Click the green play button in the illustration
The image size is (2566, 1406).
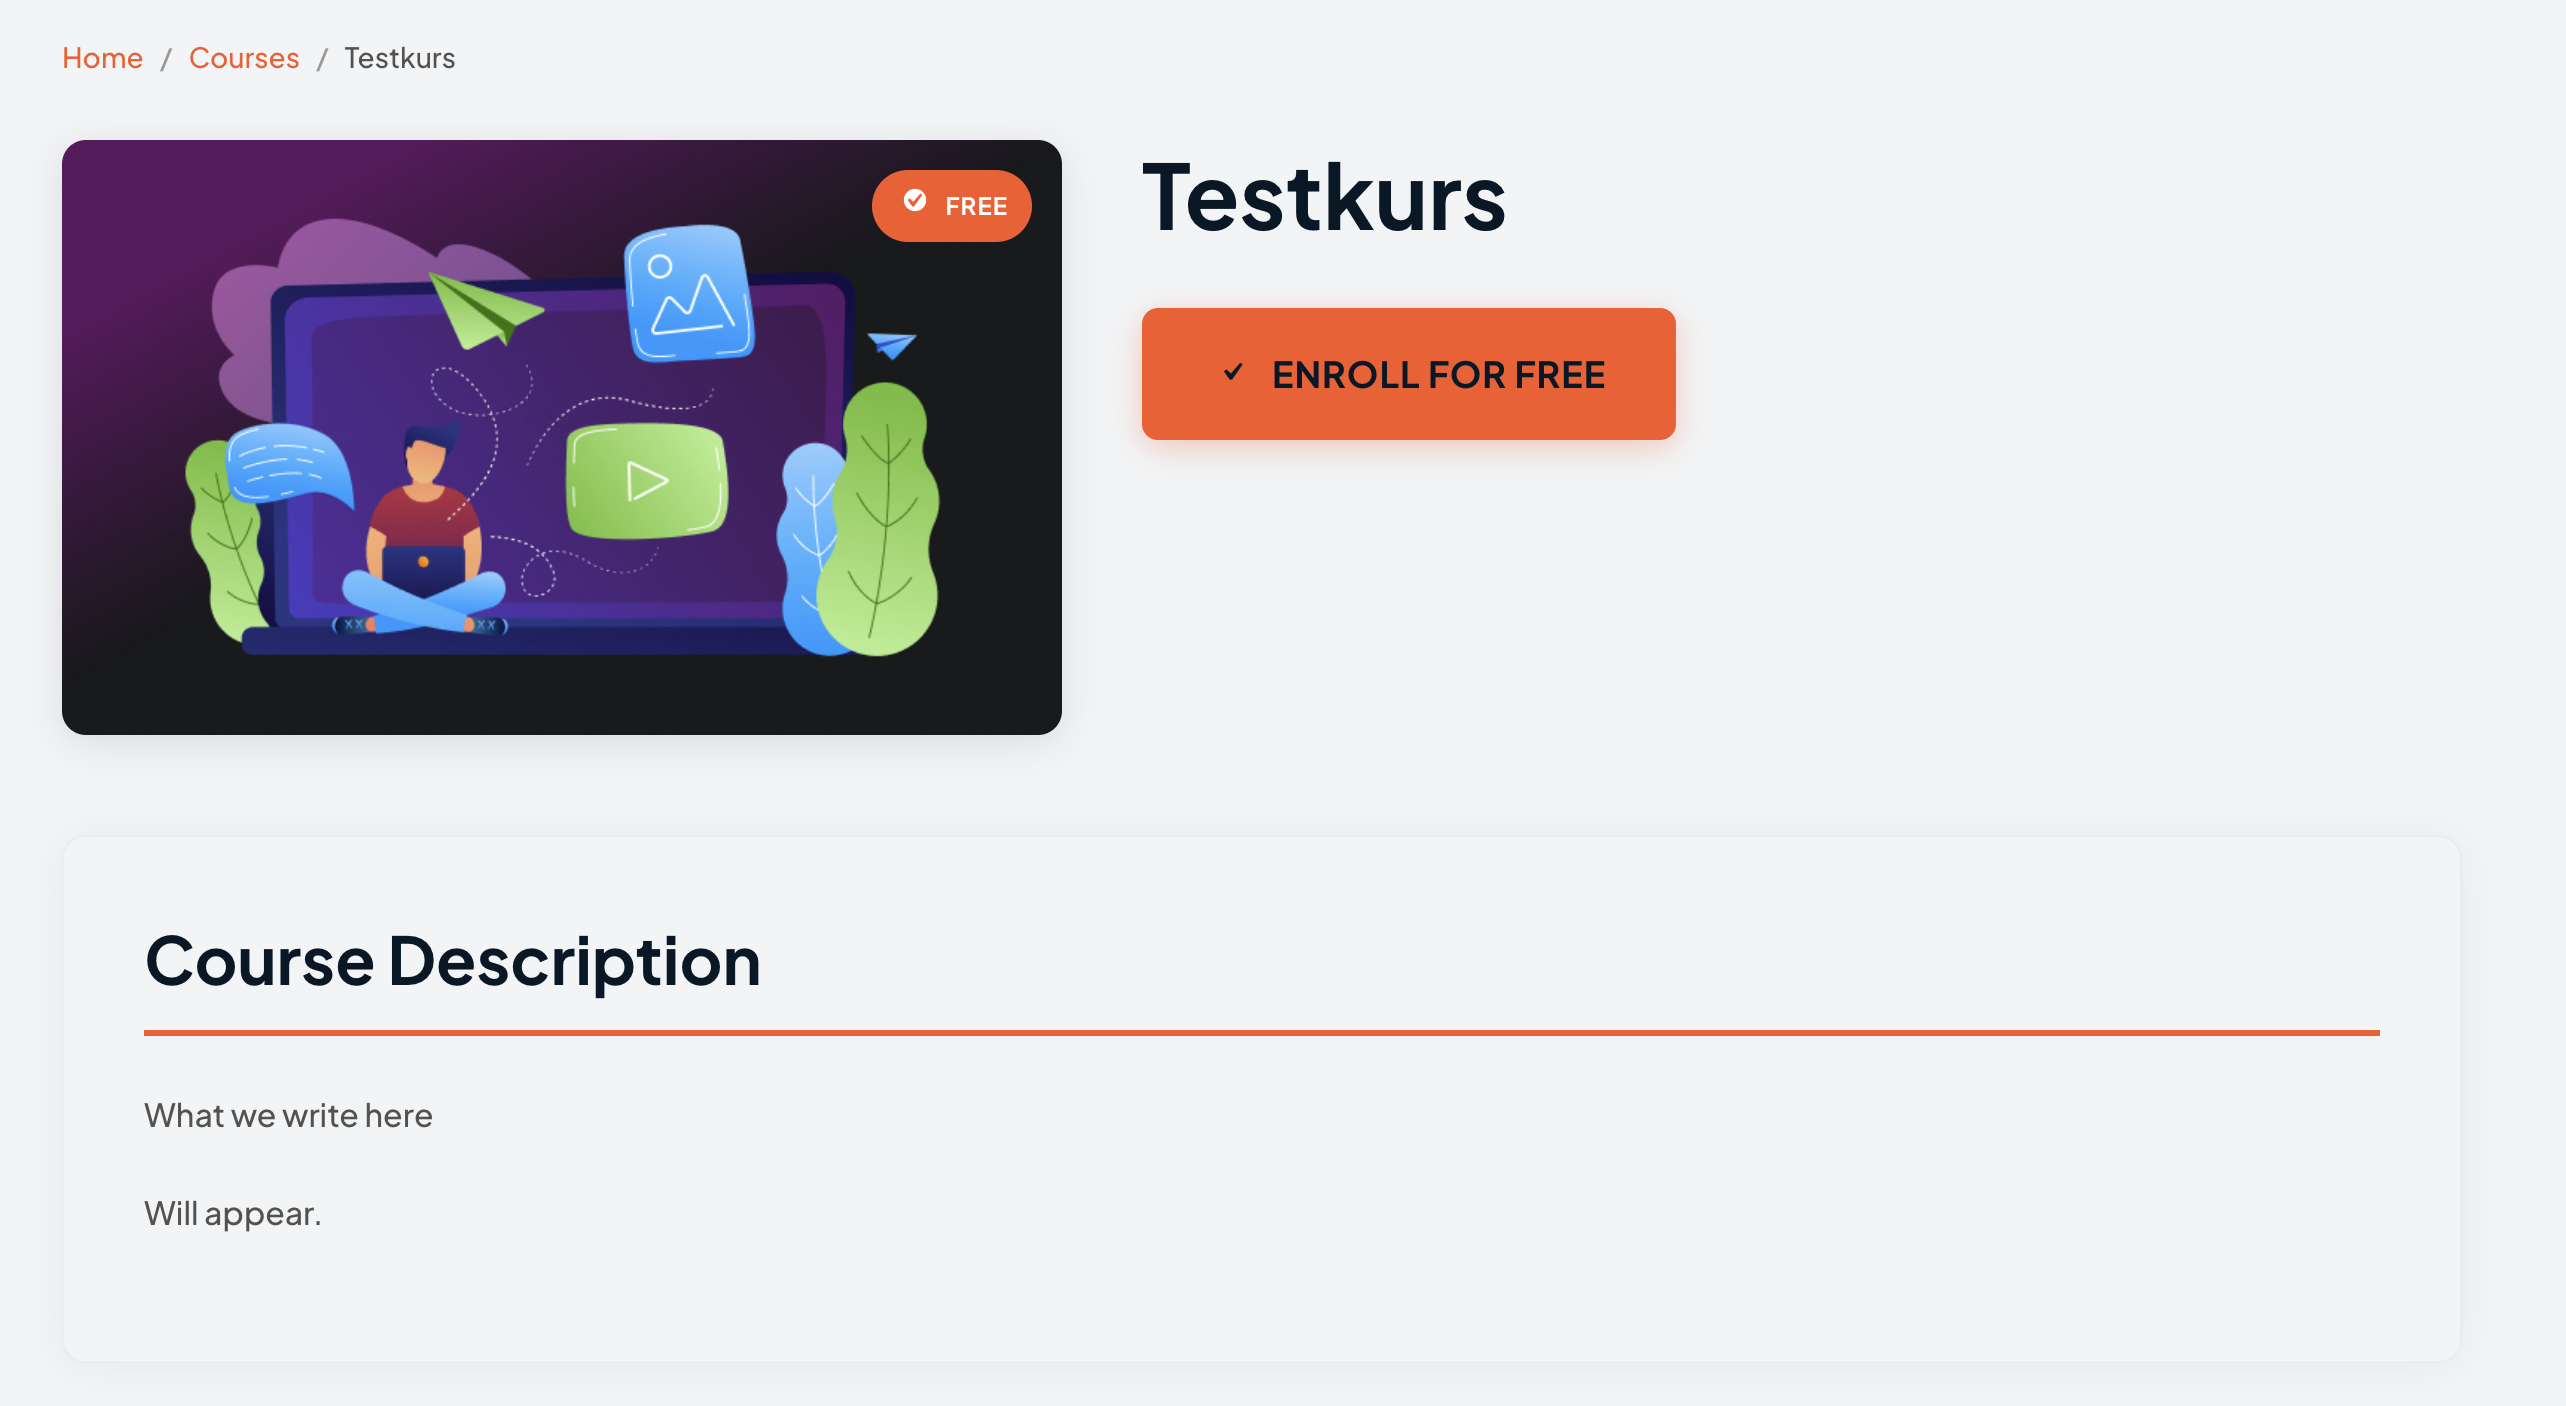tap(647, 480)
